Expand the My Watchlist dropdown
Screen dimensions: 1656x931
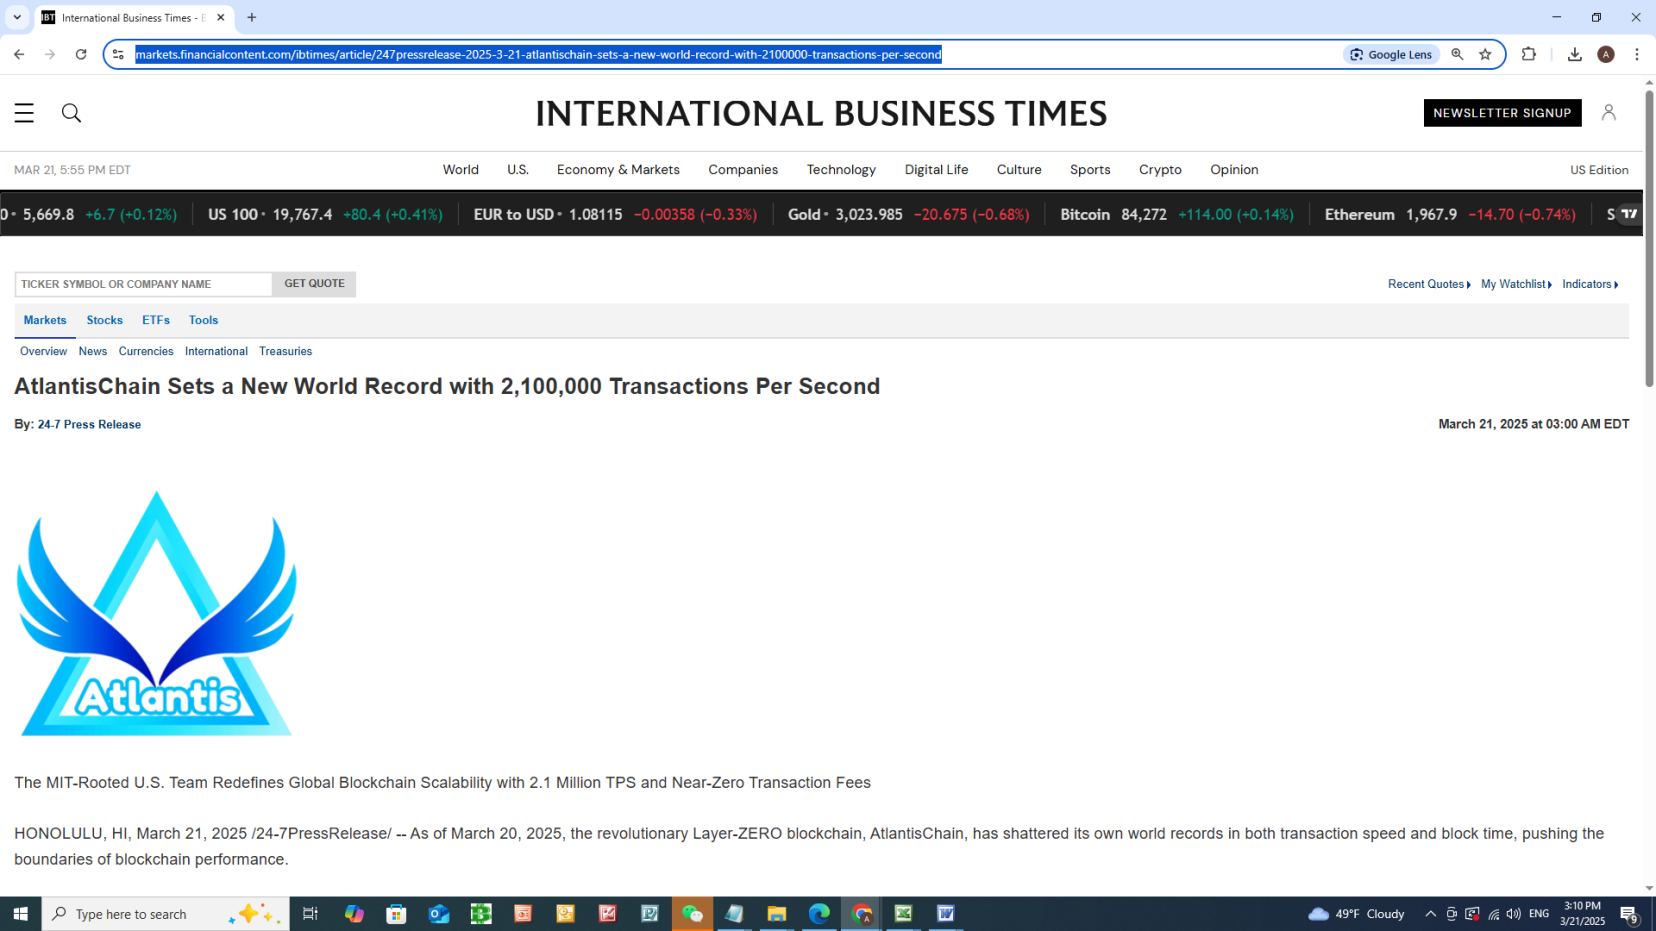pos(1515,285)
